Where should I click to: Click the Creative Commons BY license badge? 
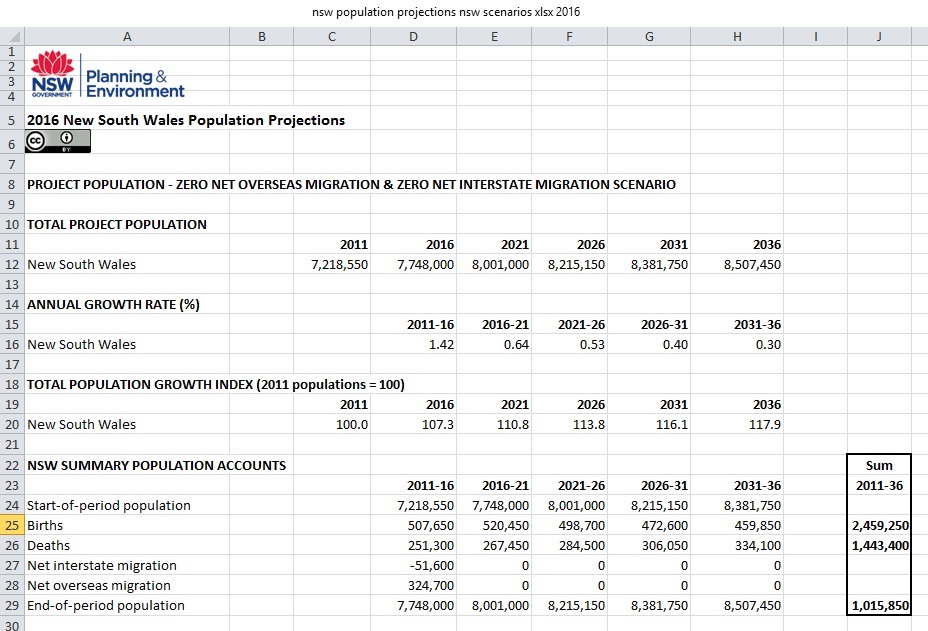(x=58, y=141)
